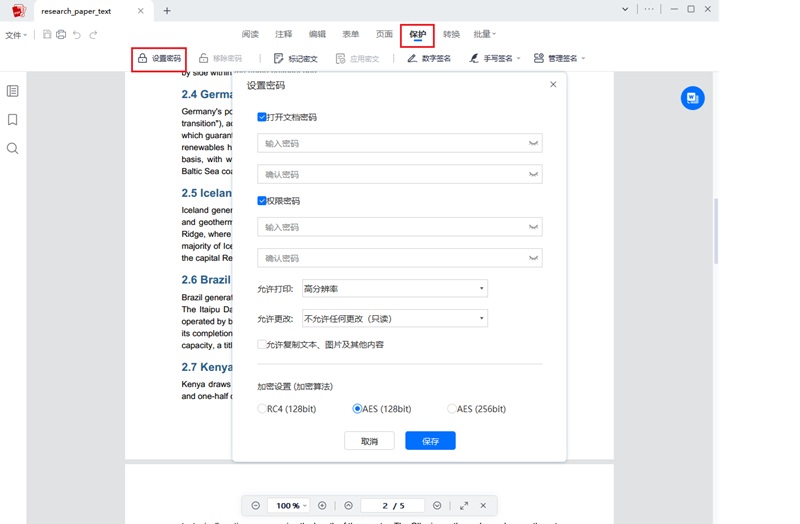Click the 标记密文 tool
Screen dimensions: 800x524
click(296, 58)
